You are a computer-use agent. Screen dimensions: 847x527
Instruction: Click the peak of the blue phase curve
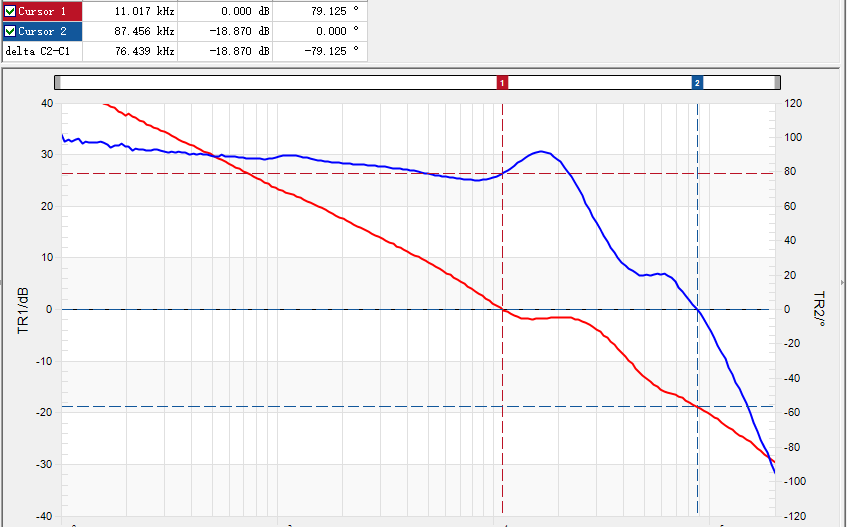click(x=541, y=152)
